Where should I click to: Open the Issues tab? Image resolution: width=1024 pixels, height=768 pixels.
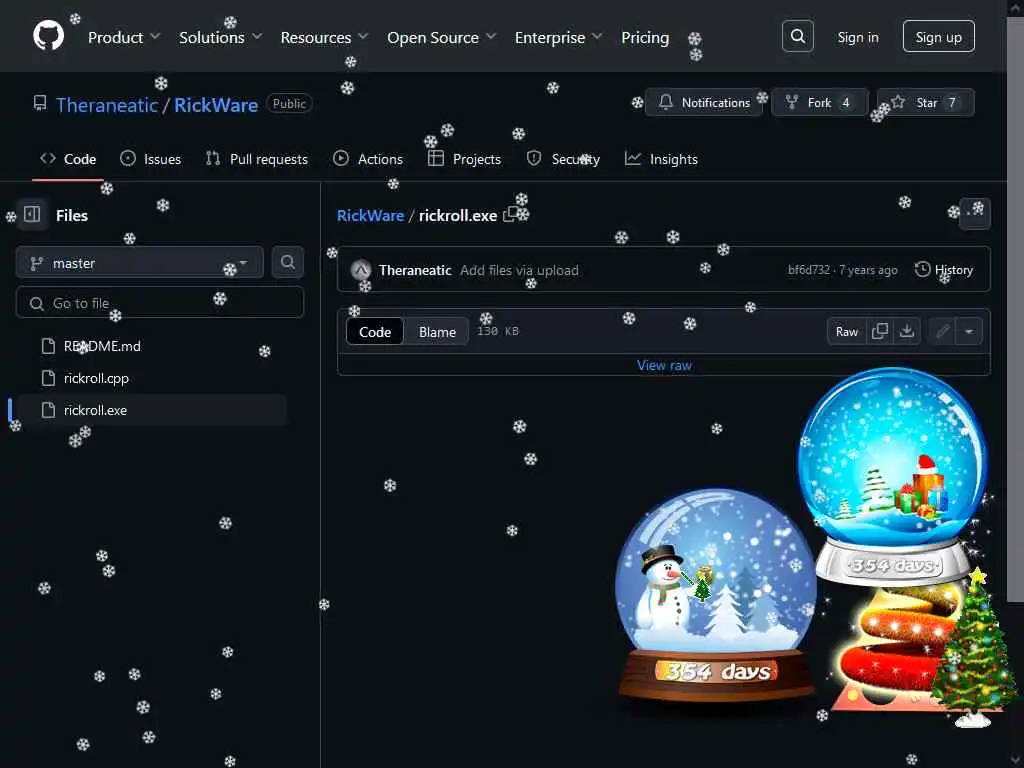151,159
